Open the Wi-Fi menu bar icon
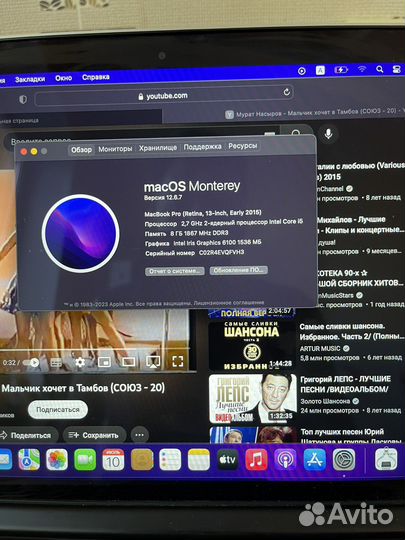Image resolution: width=405 pixels, height=540 pixels. point(362,69)
